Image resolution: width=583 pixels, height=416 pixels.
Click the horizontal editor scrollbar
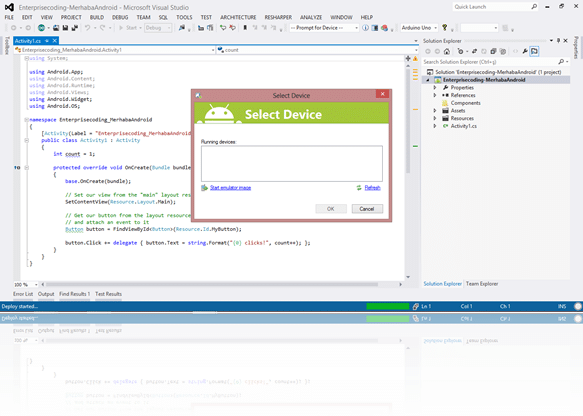click(x=212, y=284)
